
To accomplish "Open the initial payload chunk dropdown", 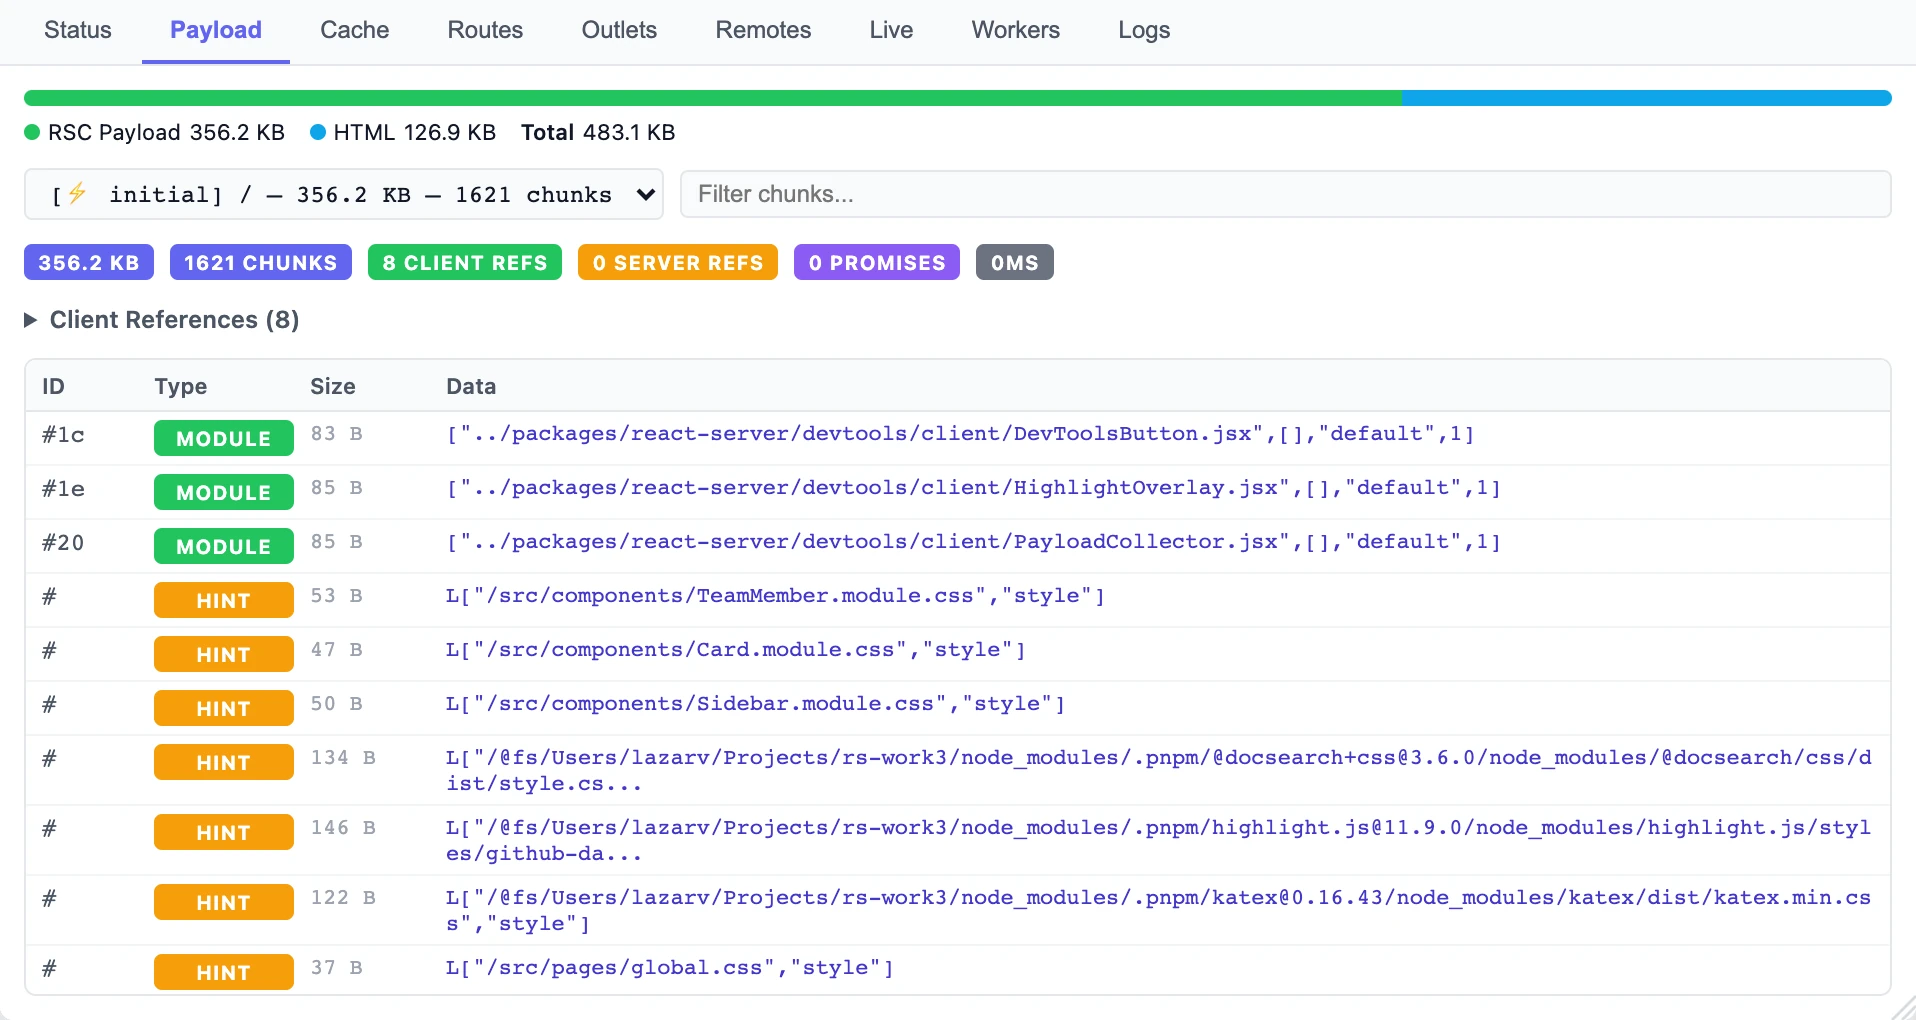I will click(x=343, y=194).
